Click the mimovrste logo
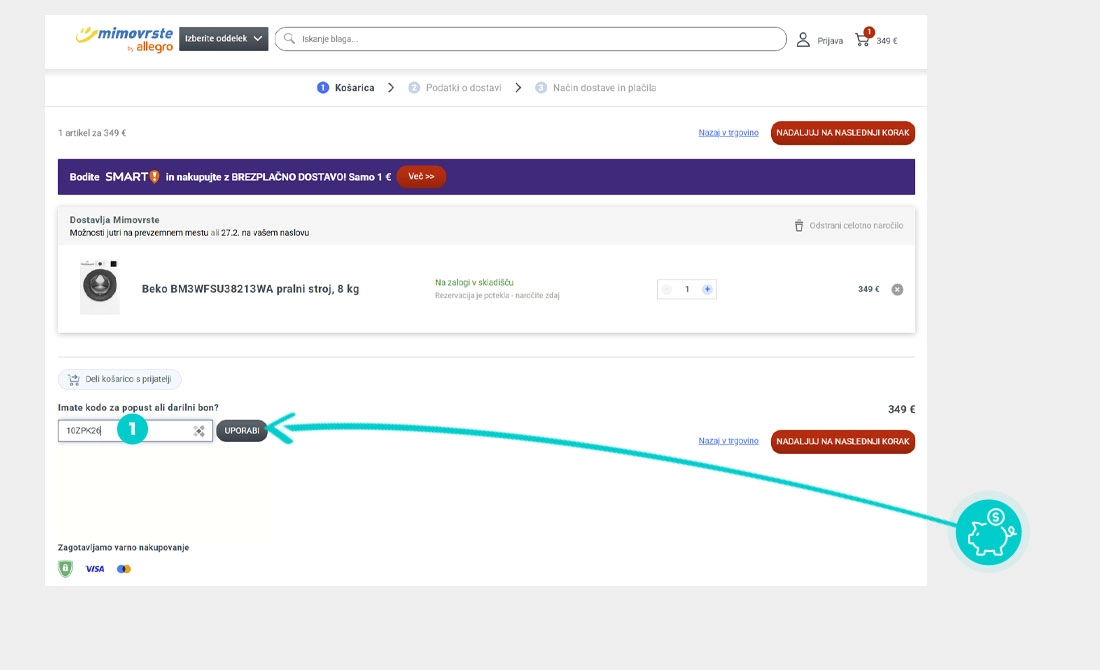The height and width of the screenshot is (670, 1100). (124, 38)
